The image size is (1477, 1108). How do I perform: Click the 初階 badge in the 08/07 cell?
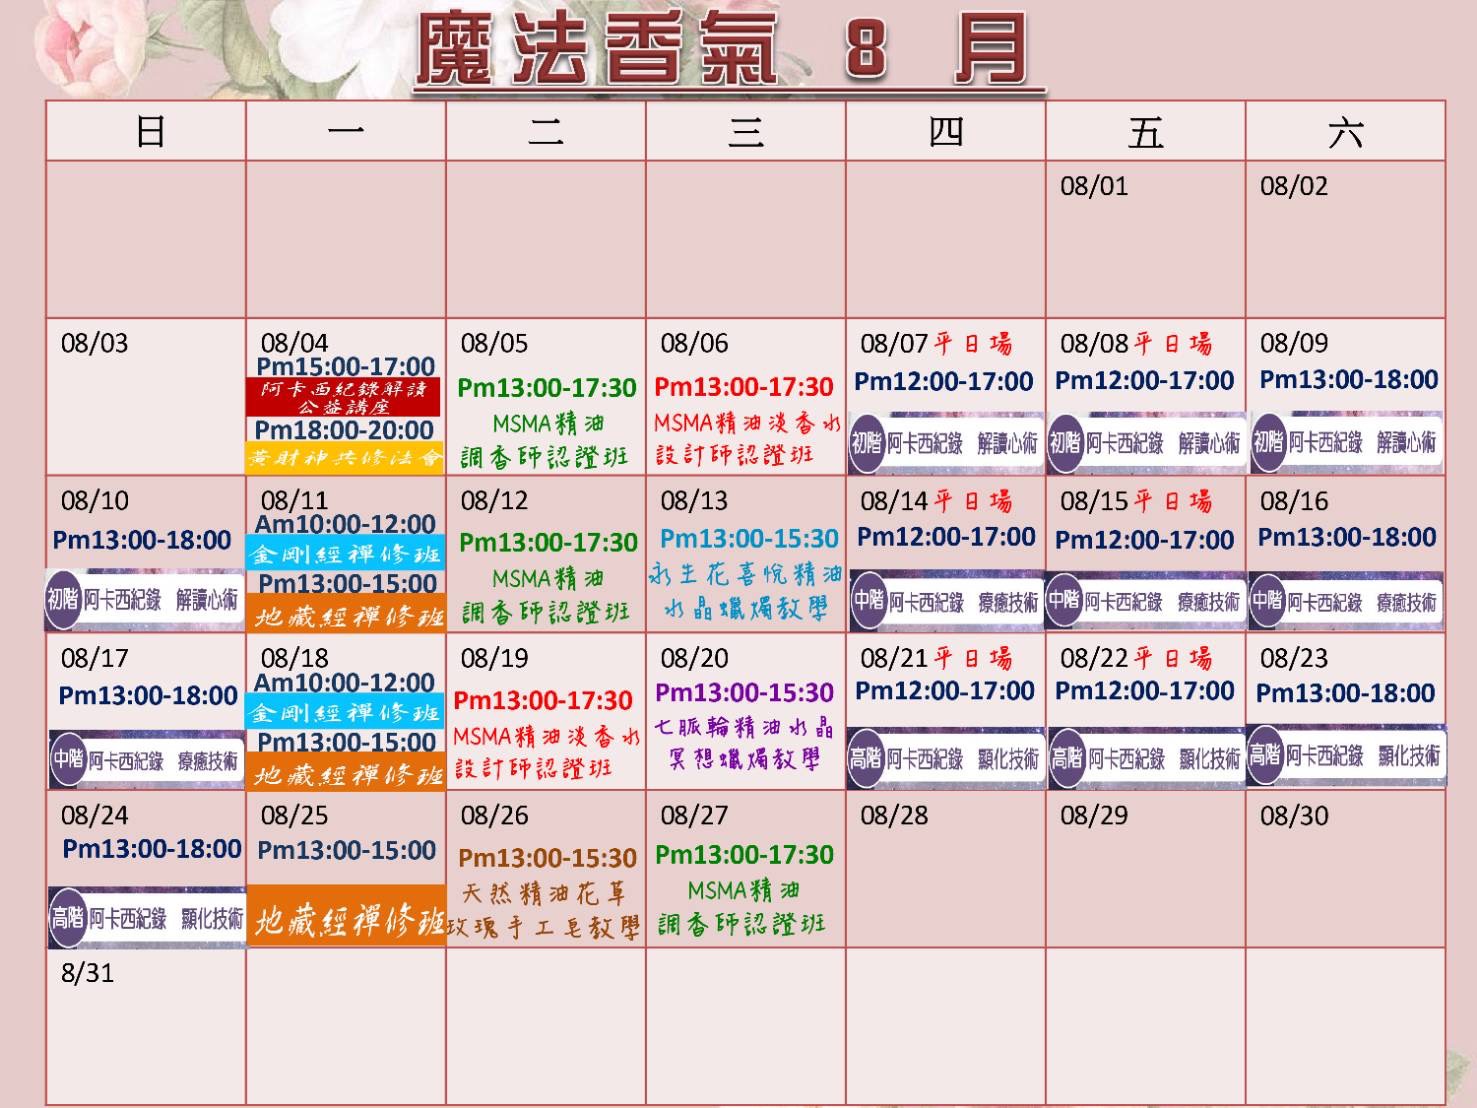coord(866,442)
